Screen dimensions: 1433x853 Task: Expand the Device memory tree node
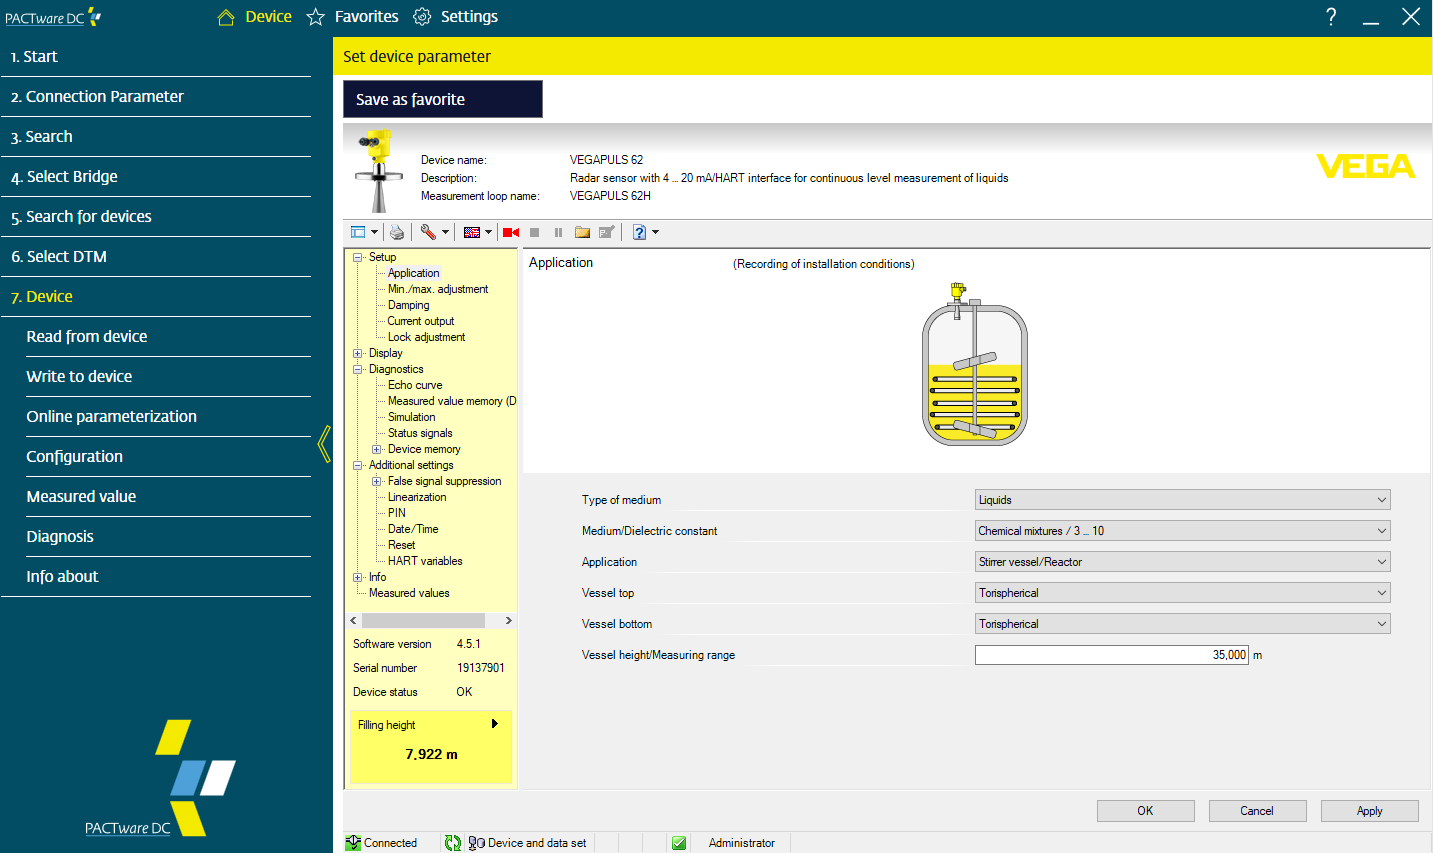tap(377, 449)
